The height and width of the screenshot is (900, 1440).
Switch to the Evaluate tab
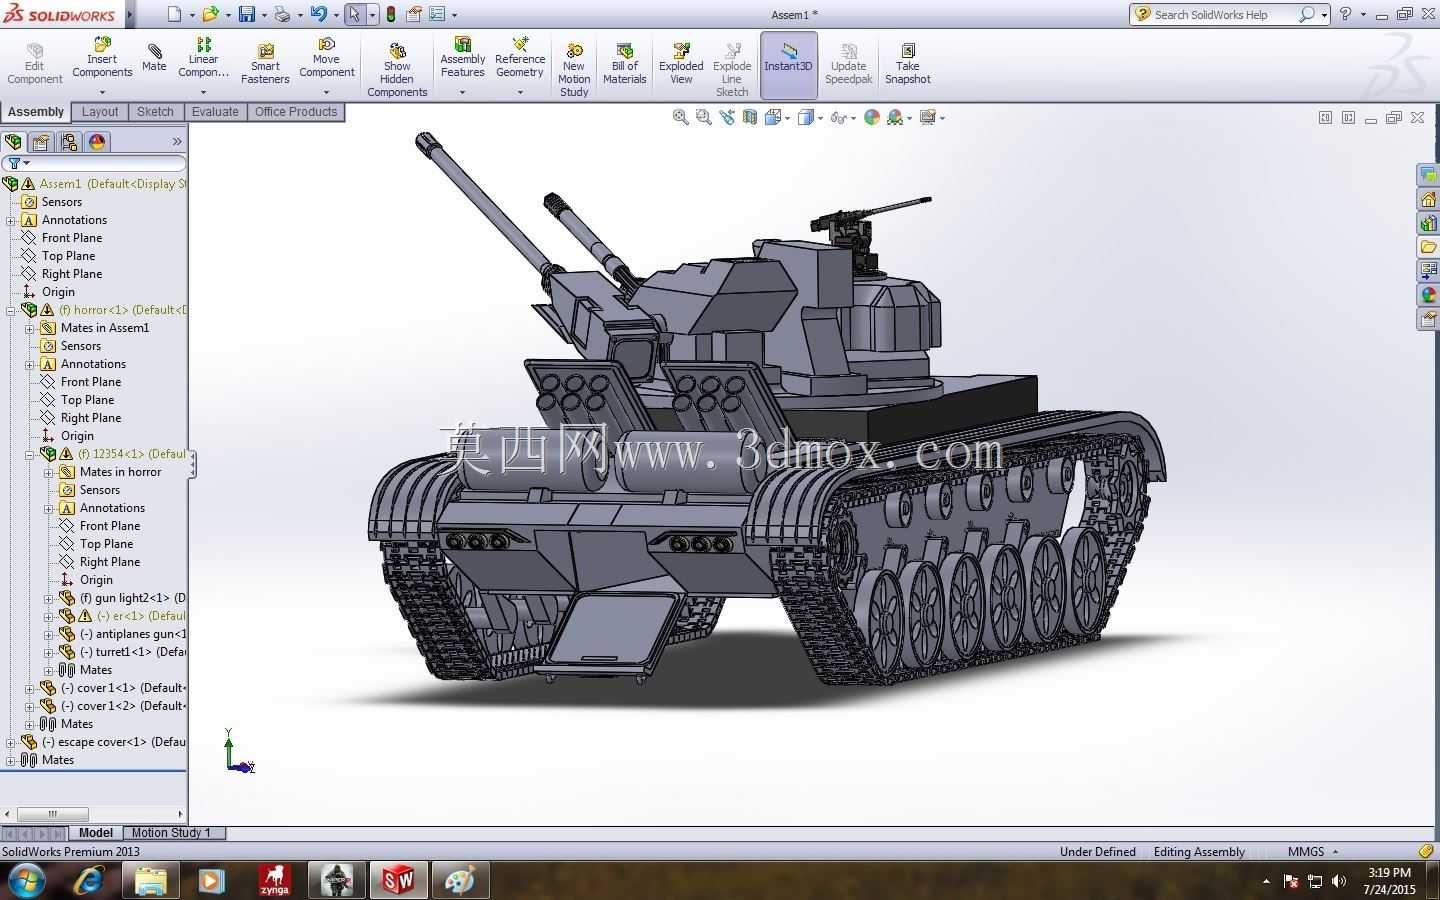click(215, 112)
